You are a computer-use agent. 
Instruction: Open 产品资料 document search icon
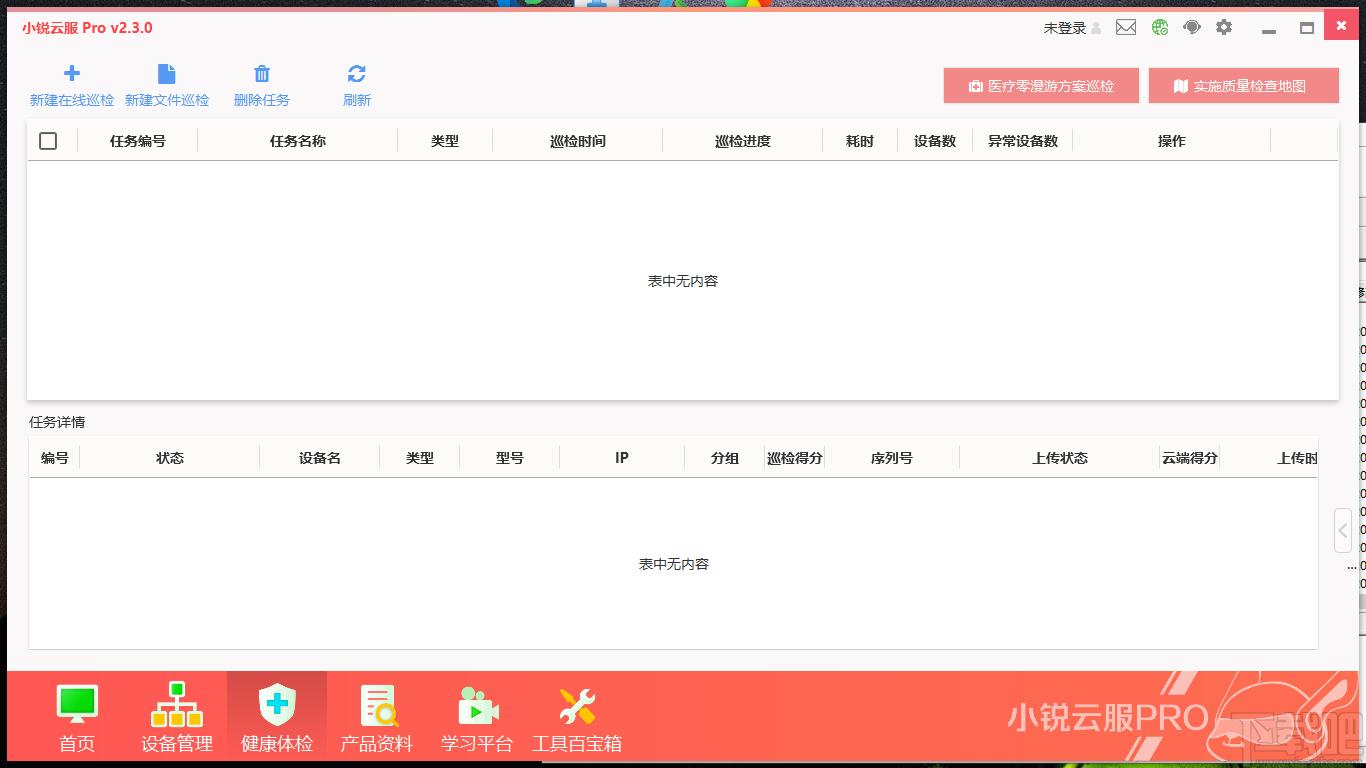[378, 705]
